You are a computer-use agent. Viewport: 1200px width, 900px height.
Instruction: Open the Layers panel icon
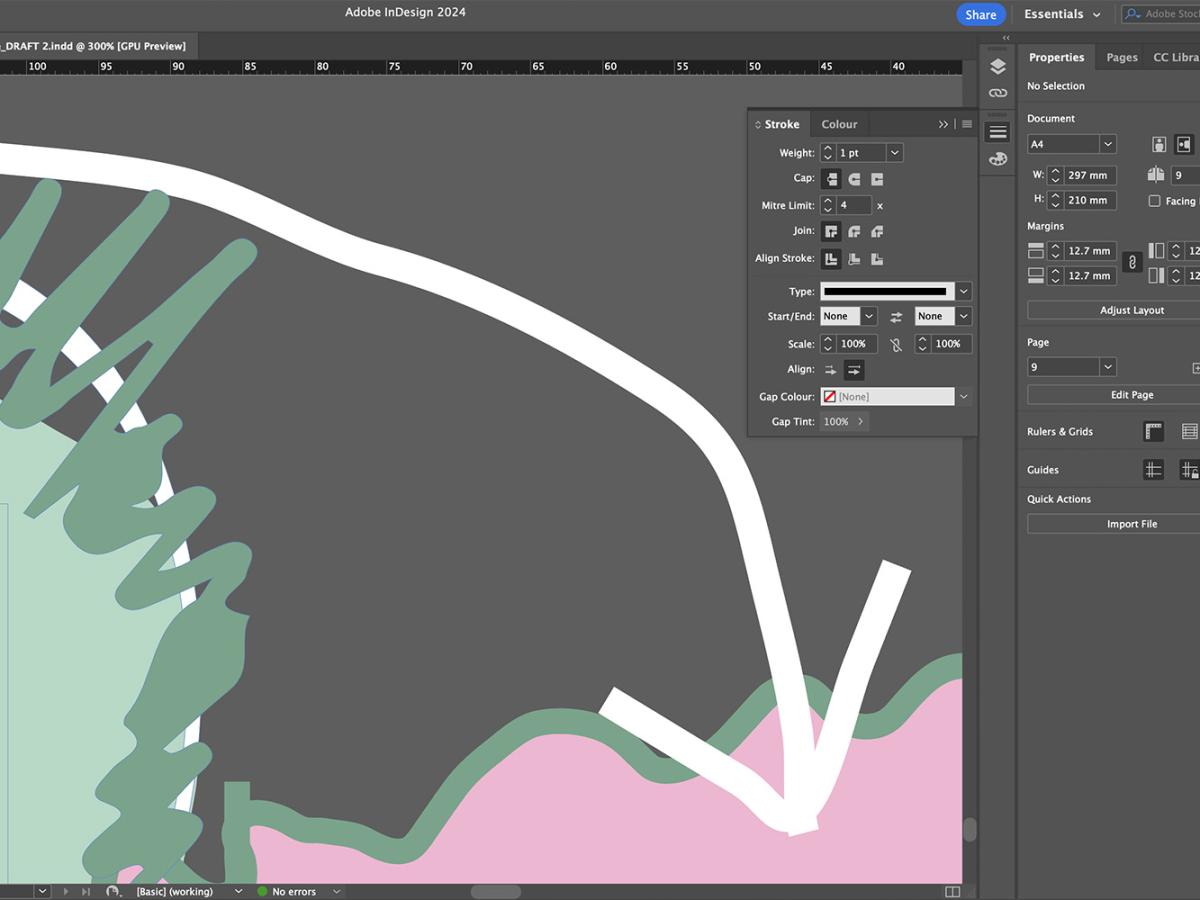[997, 67]
